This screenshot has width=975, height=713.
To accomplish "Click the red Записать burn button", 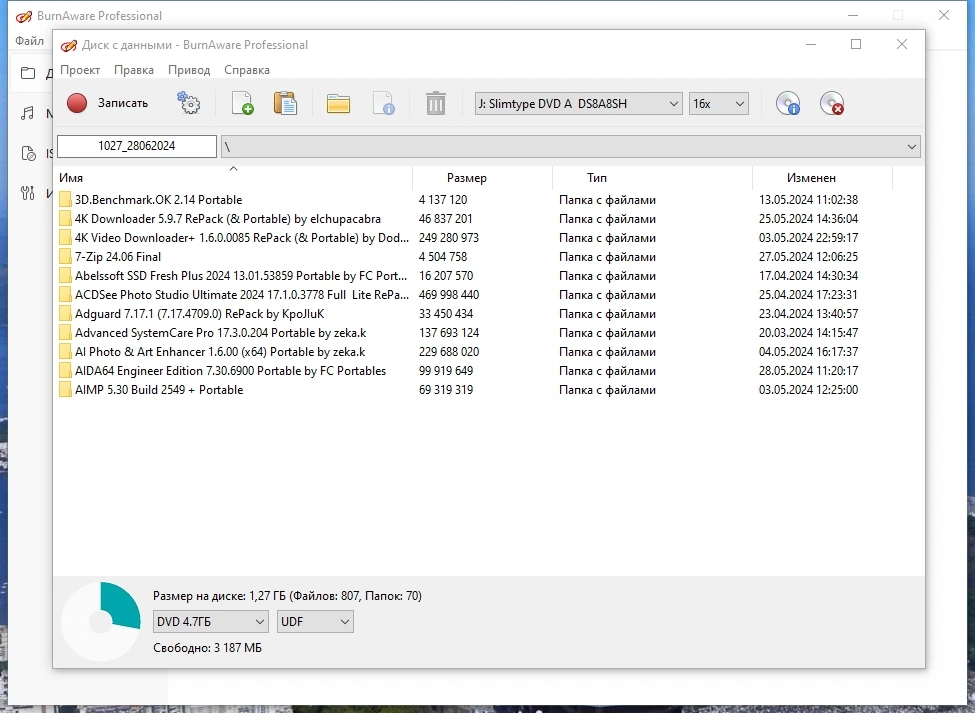I will [x=107, y=103].
